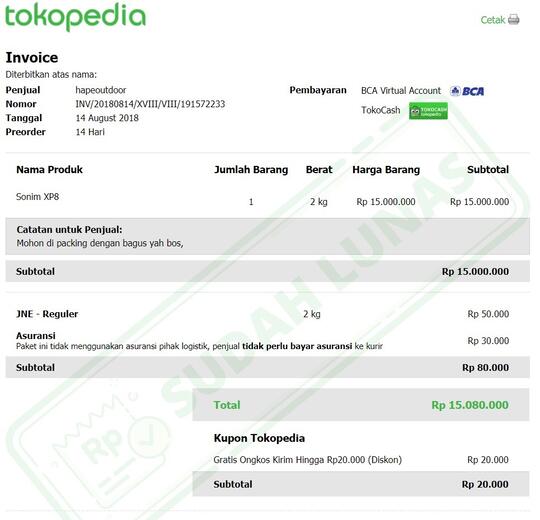Screen dimensions: 540x520
Task: Click the green Total label
Action: pos(227,405)
